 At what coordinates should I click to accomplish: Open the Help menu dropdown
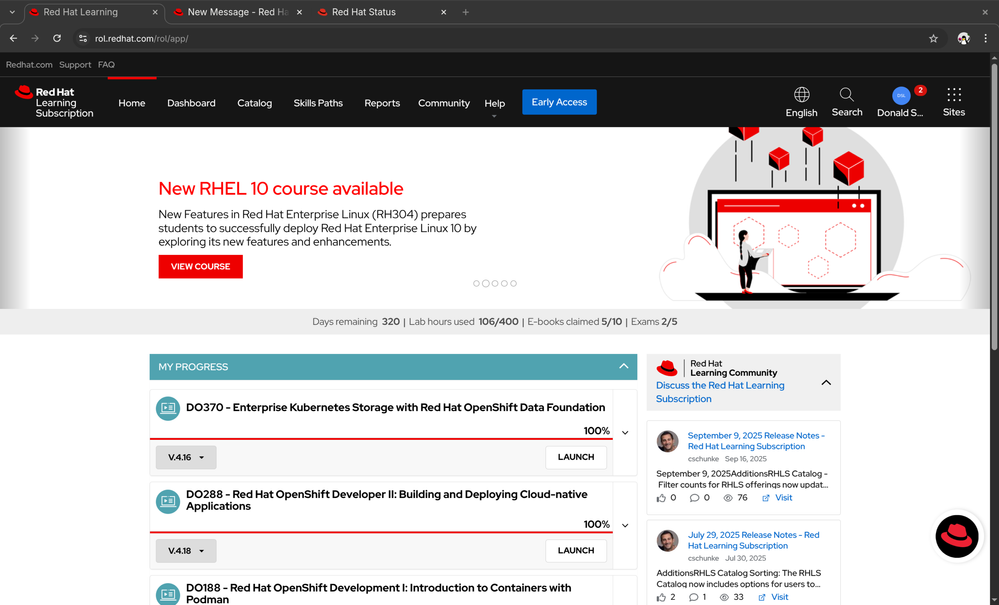tap(494, 104)
